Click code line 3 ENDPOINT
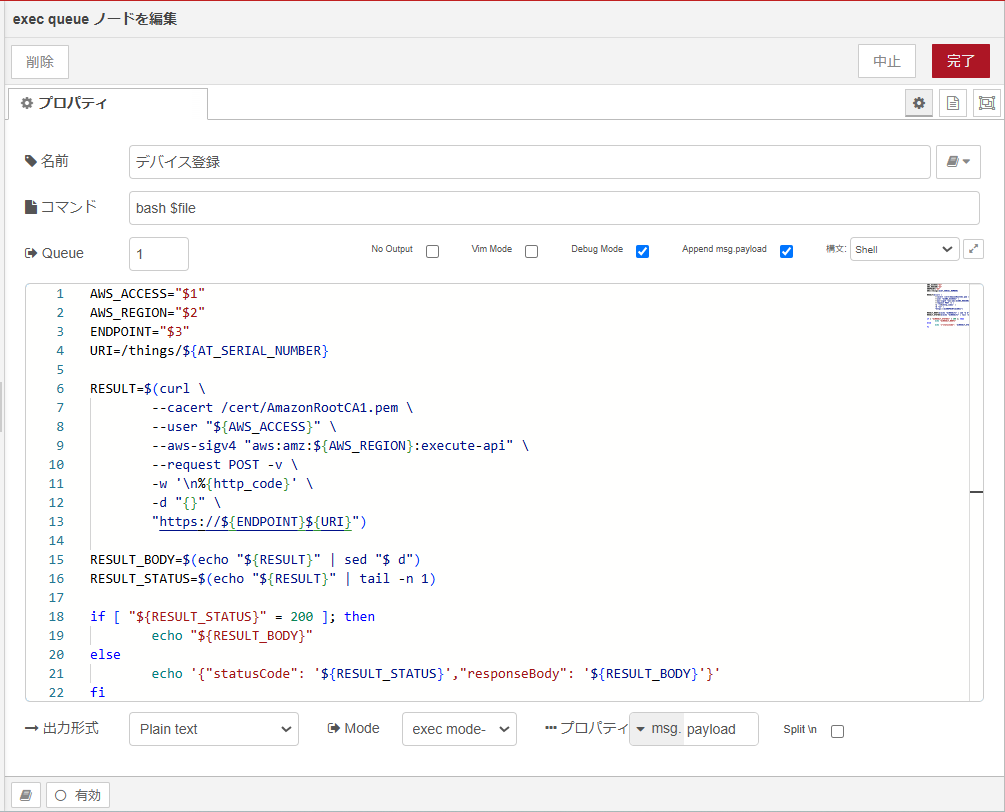 (140, 331)
